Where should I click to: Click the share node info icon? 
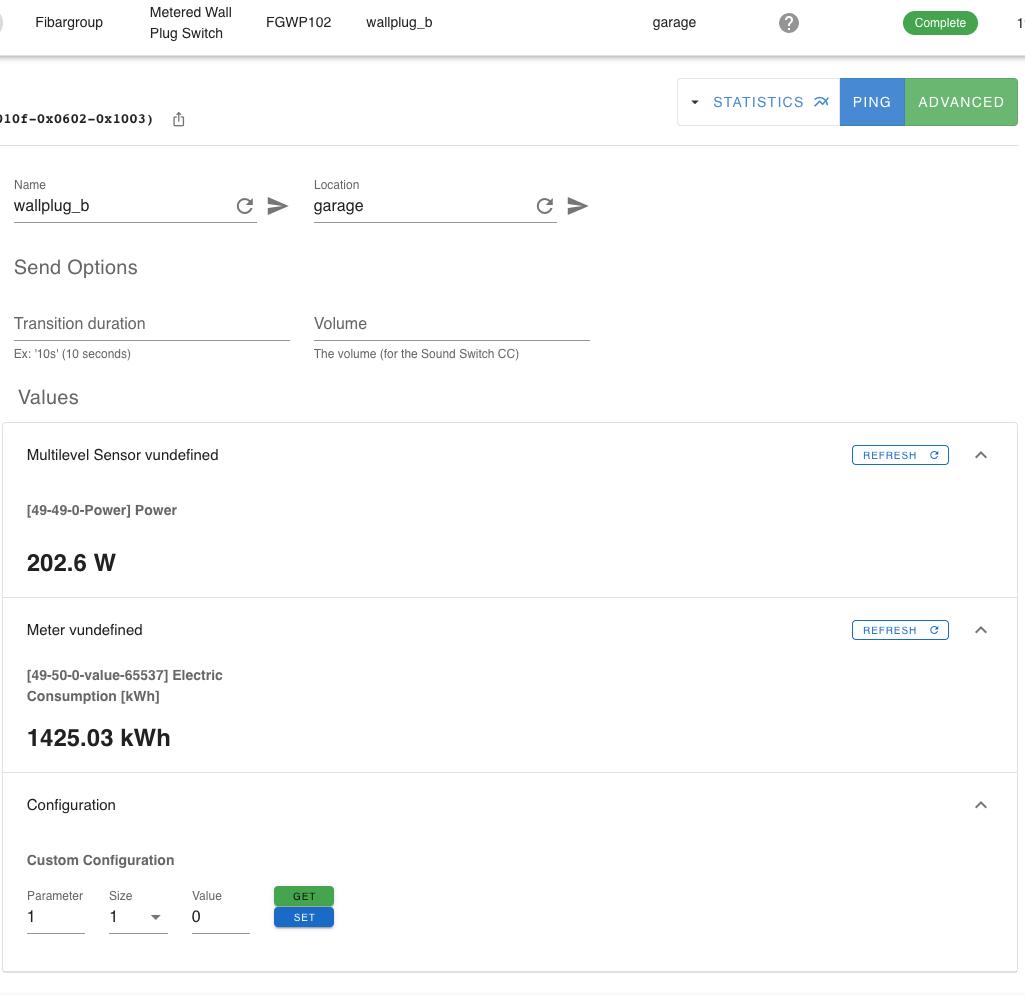point(178,119)
